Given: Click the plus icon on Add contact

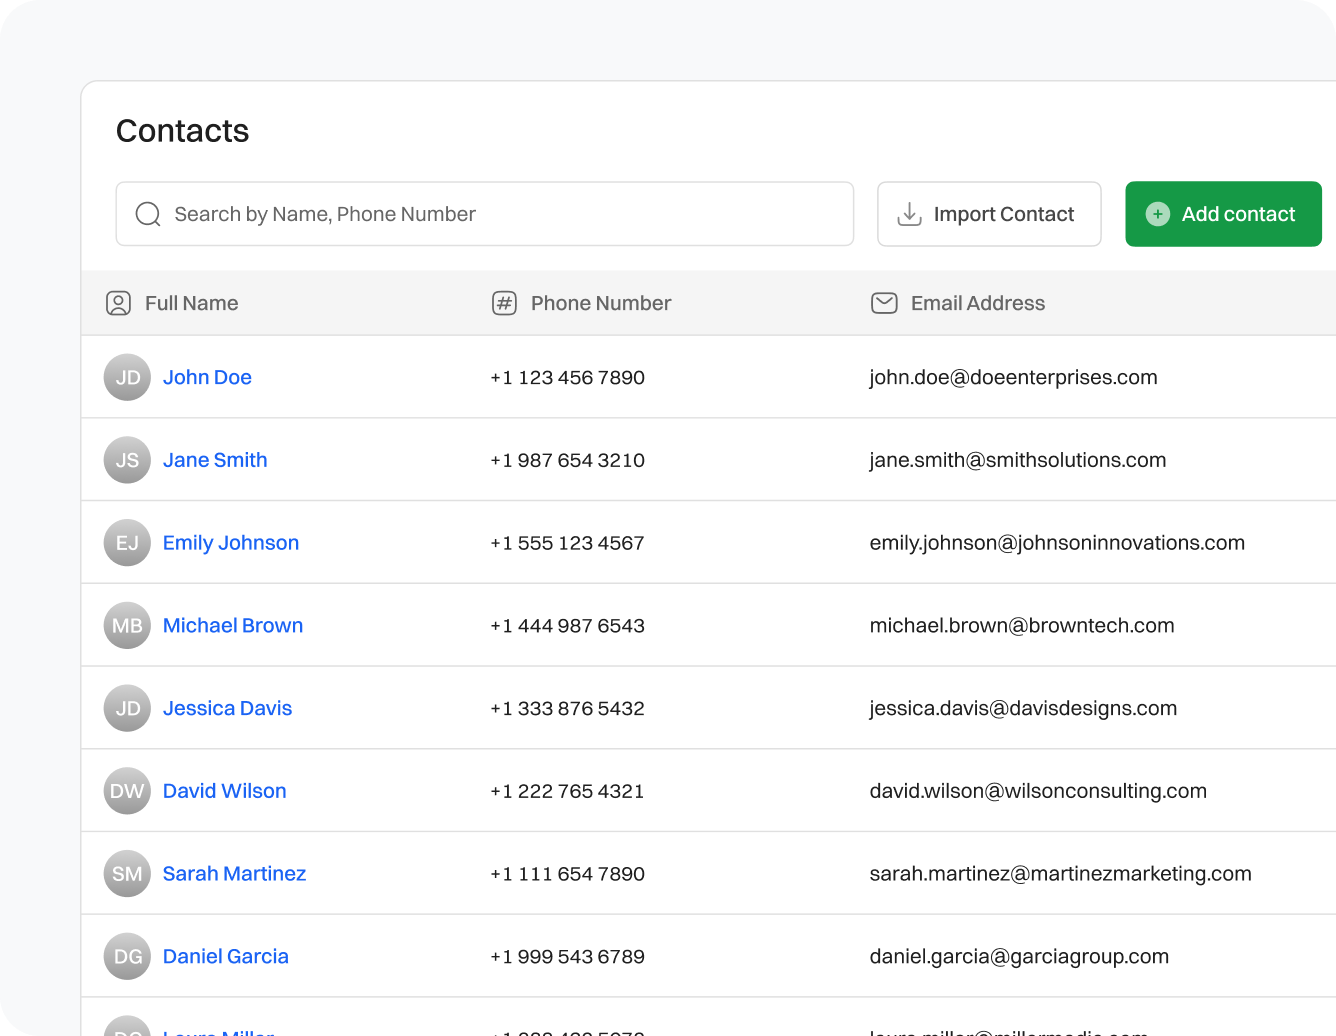Looking at the screenshot, I should click(x=1157, y=214).
